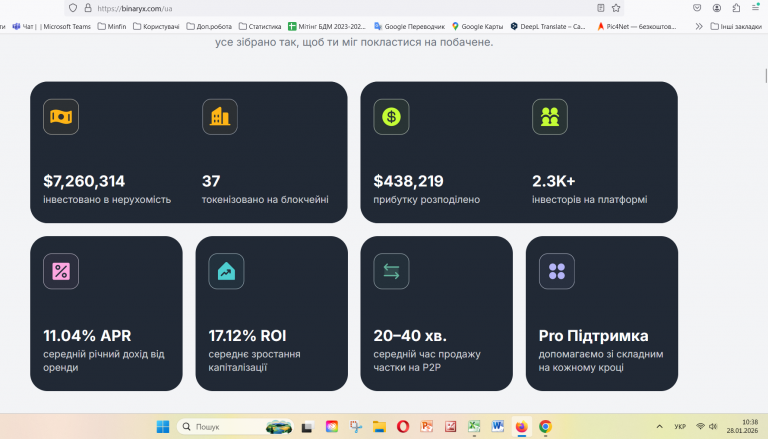Open the Minfin bookmarks folder
The width and height of the screenshot is (768, 439).
click(112, 26)
